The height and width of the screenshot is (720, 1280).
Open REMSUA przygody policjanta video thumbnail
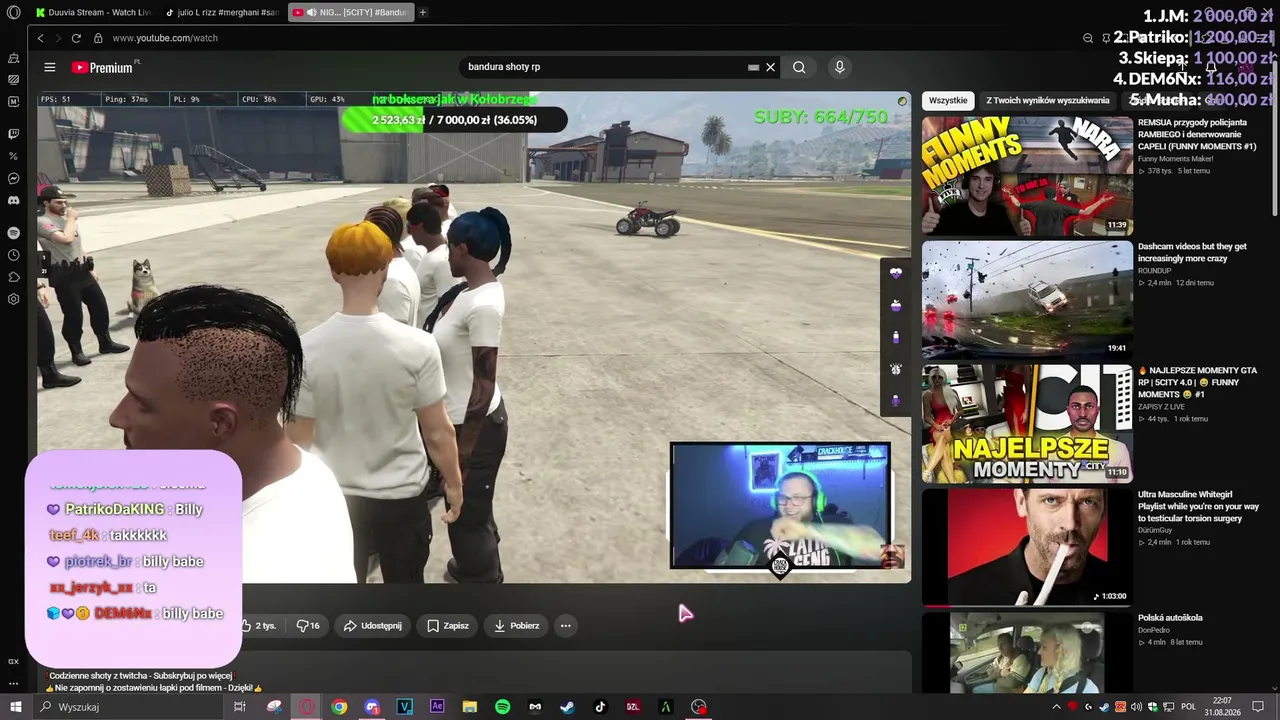point(1028,175)
